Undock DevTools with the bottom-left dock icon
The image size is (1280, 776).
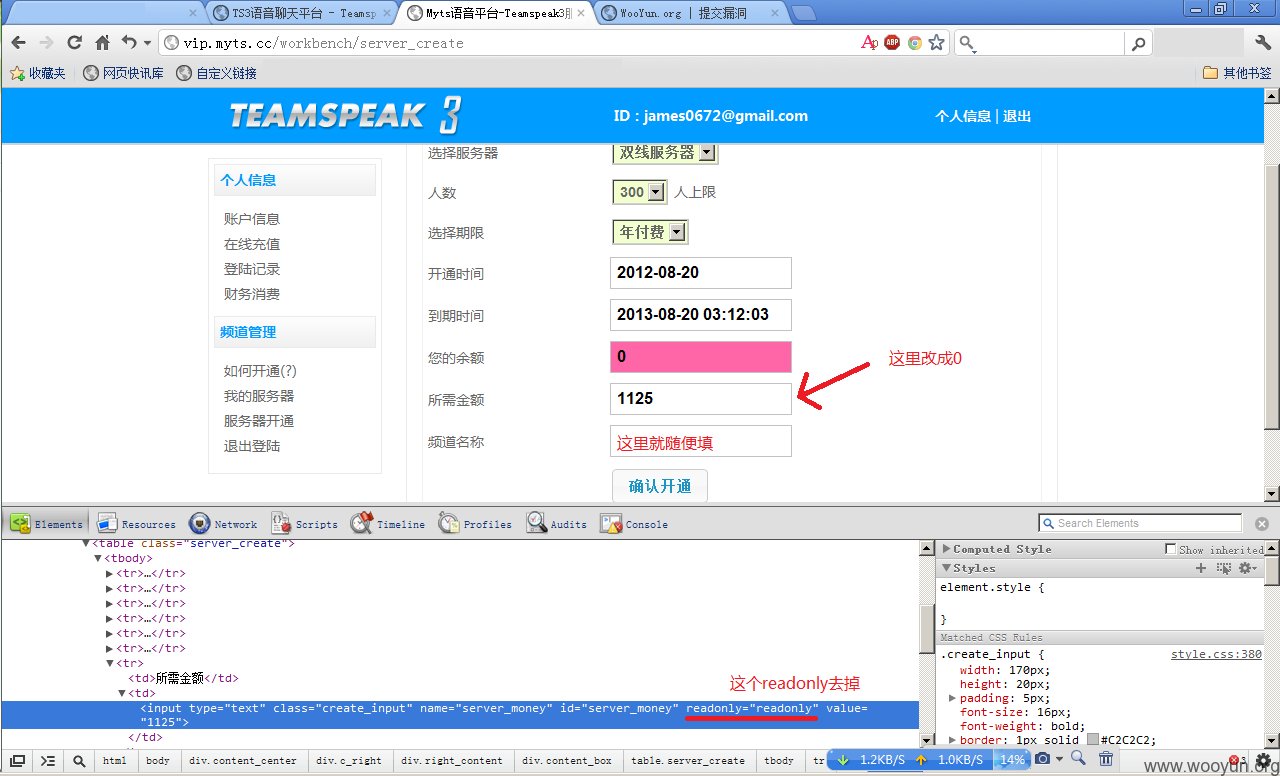(17, 761)
